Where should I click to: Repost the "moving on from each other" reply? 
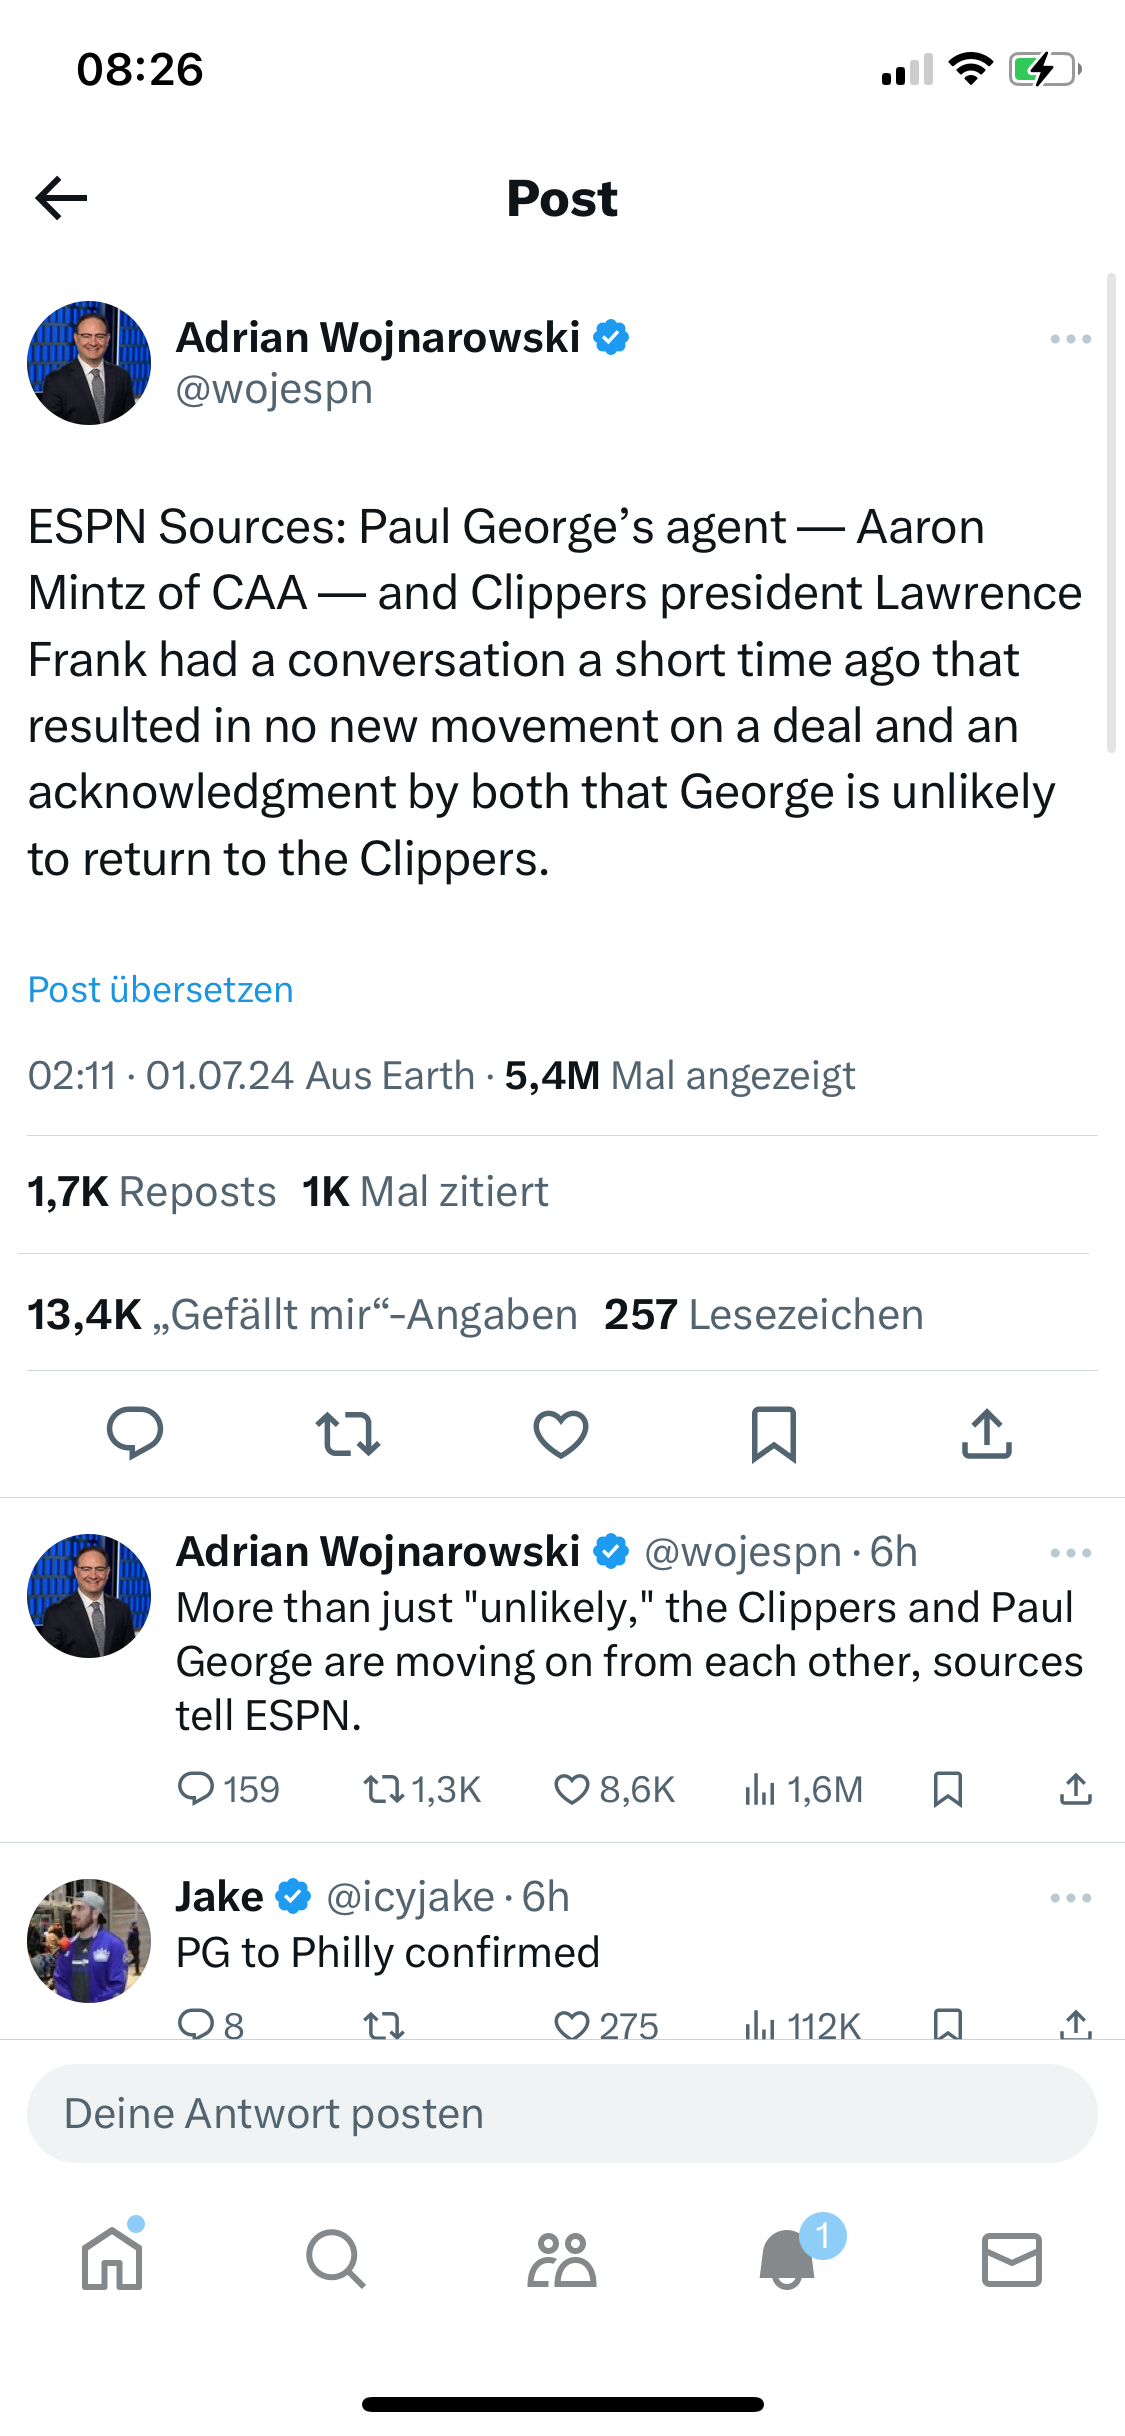(383, 1789)
